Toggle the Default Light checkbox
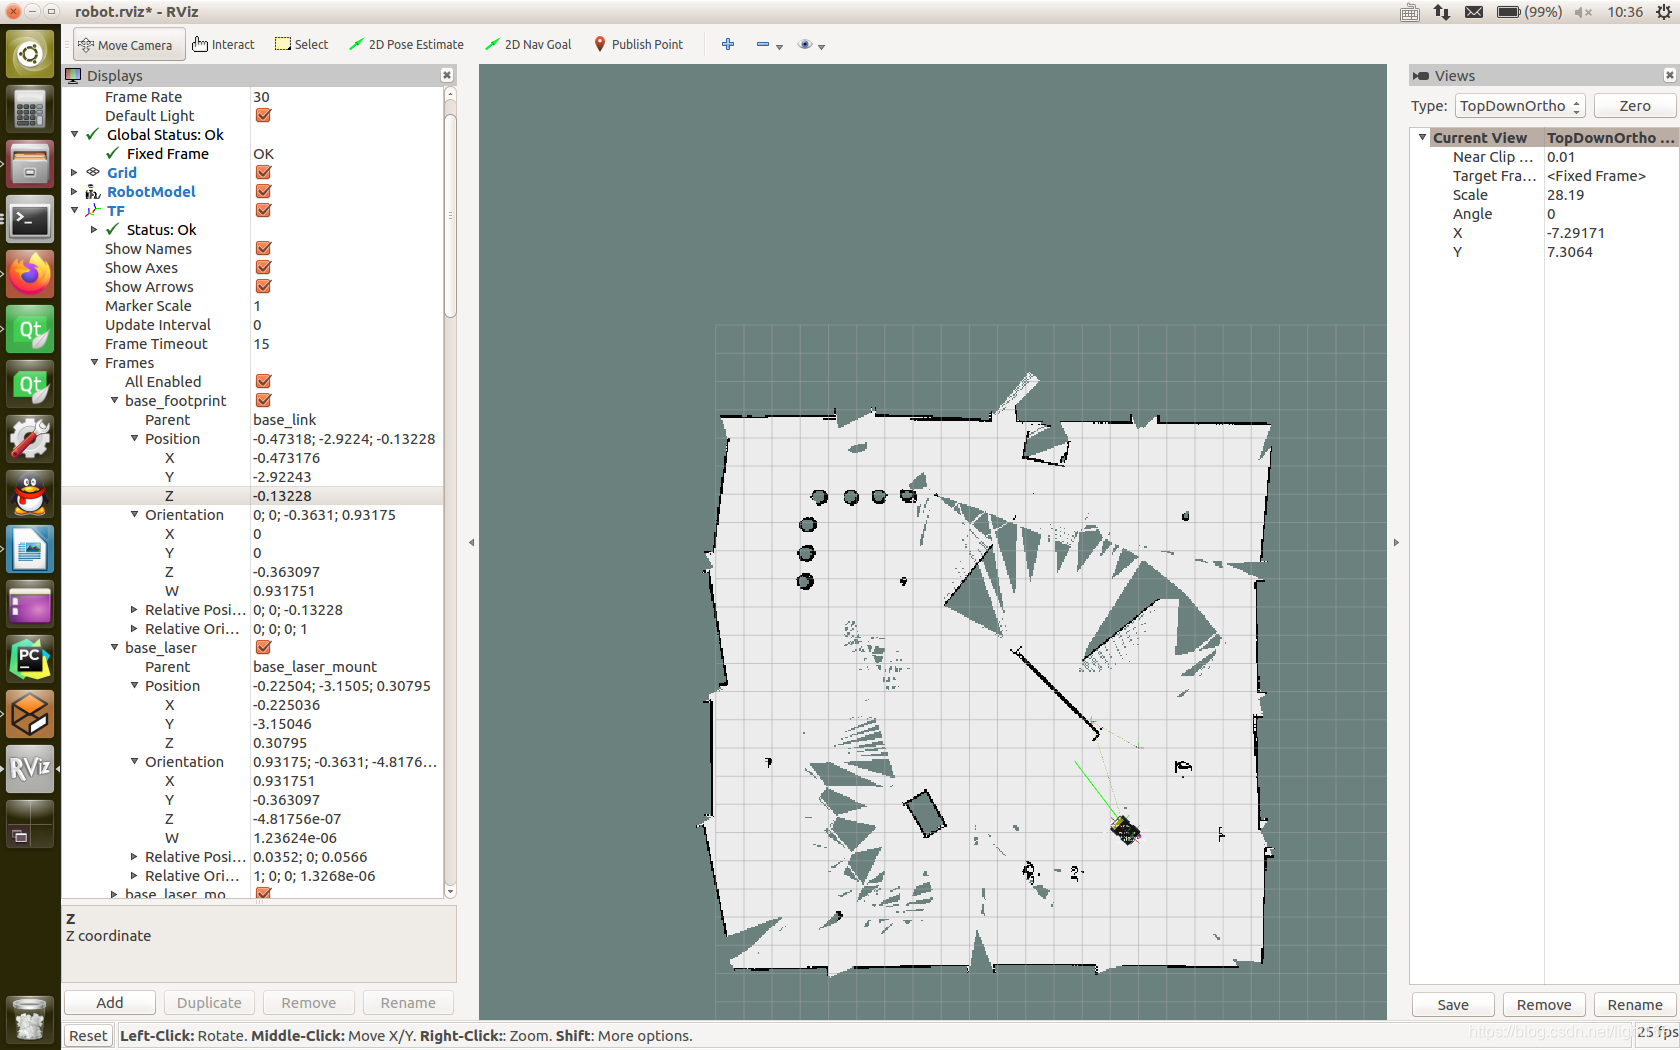Image resolution: width=1680 pixels, height=1050 pixels. click(264, 116)
